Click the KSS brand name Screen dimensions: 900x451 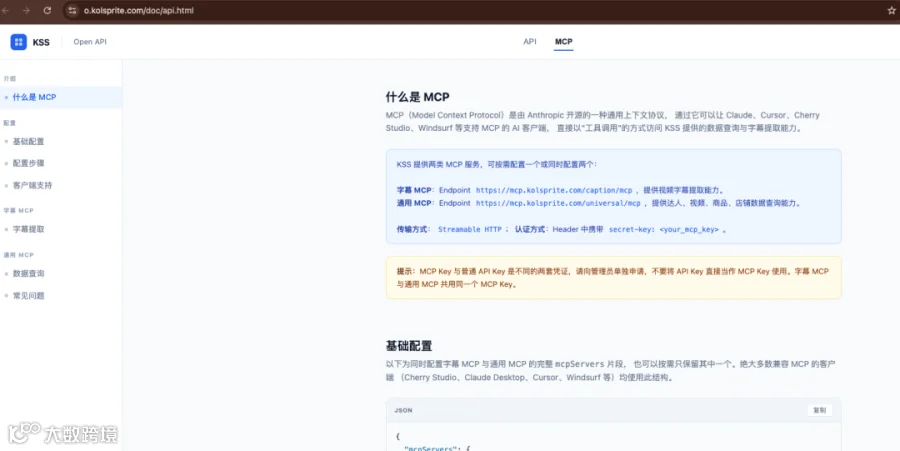41,42
